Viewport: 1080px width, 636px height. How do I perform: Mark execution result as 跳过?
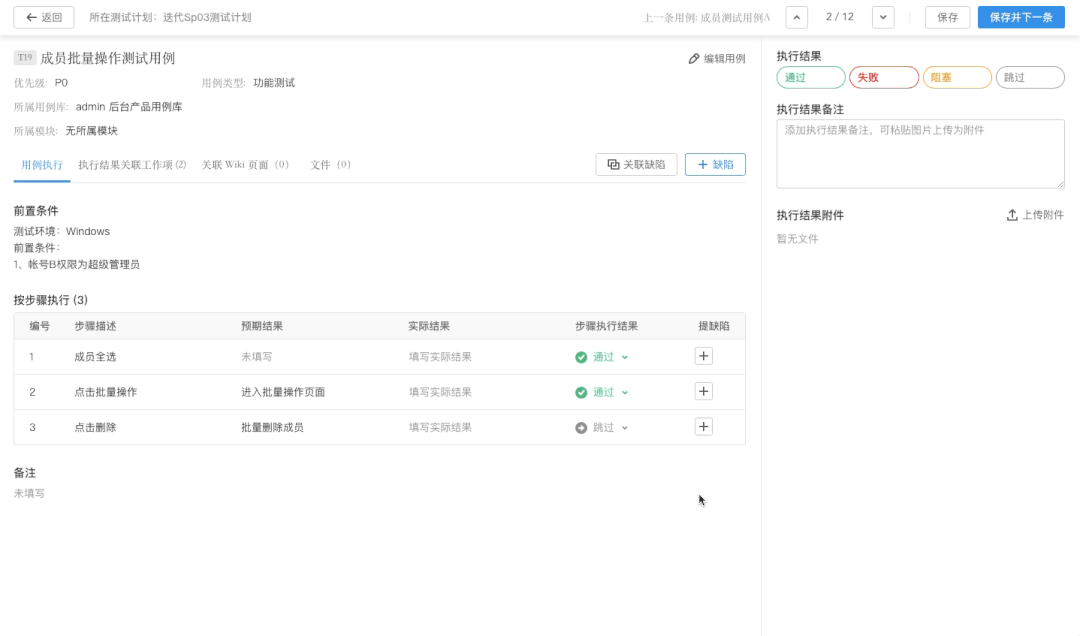(1030, 77)
